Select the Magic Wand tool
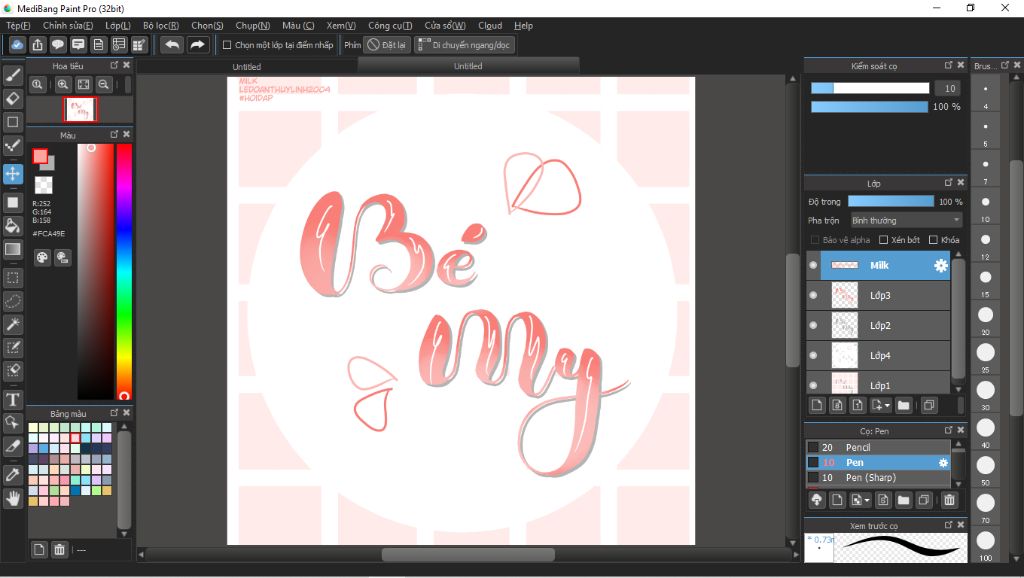Viewport: 1024px width, 578px height. tap(12, 324)
